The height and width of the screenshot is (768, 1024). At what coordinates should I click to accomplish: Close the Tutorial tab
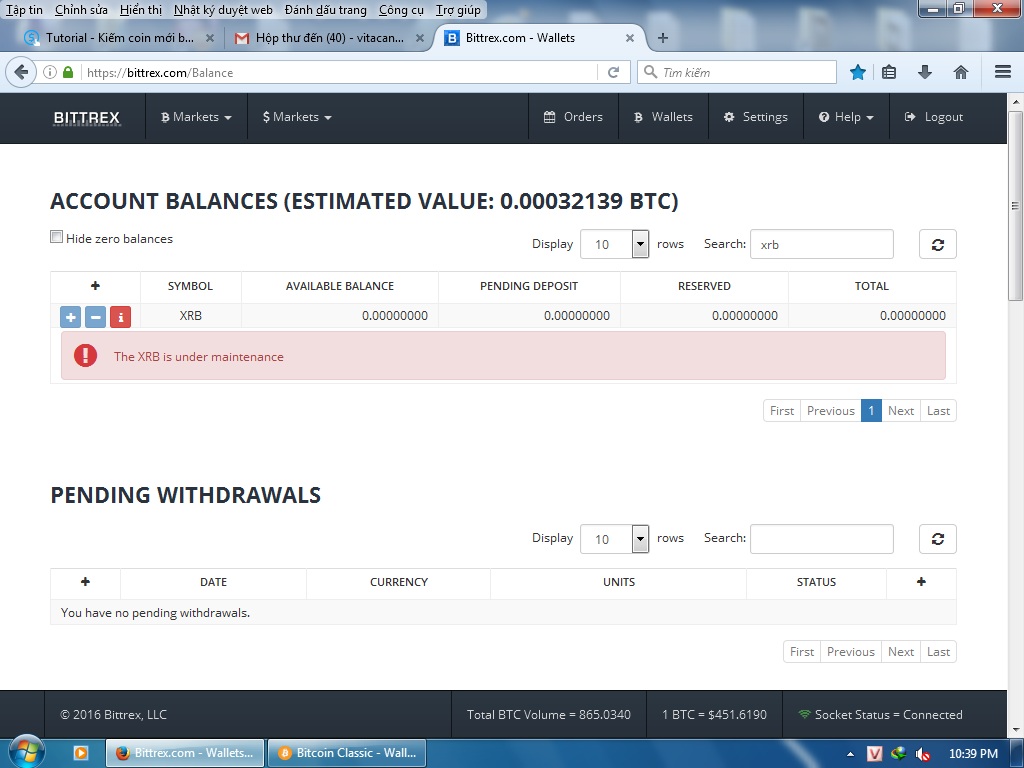click(210, 38)
